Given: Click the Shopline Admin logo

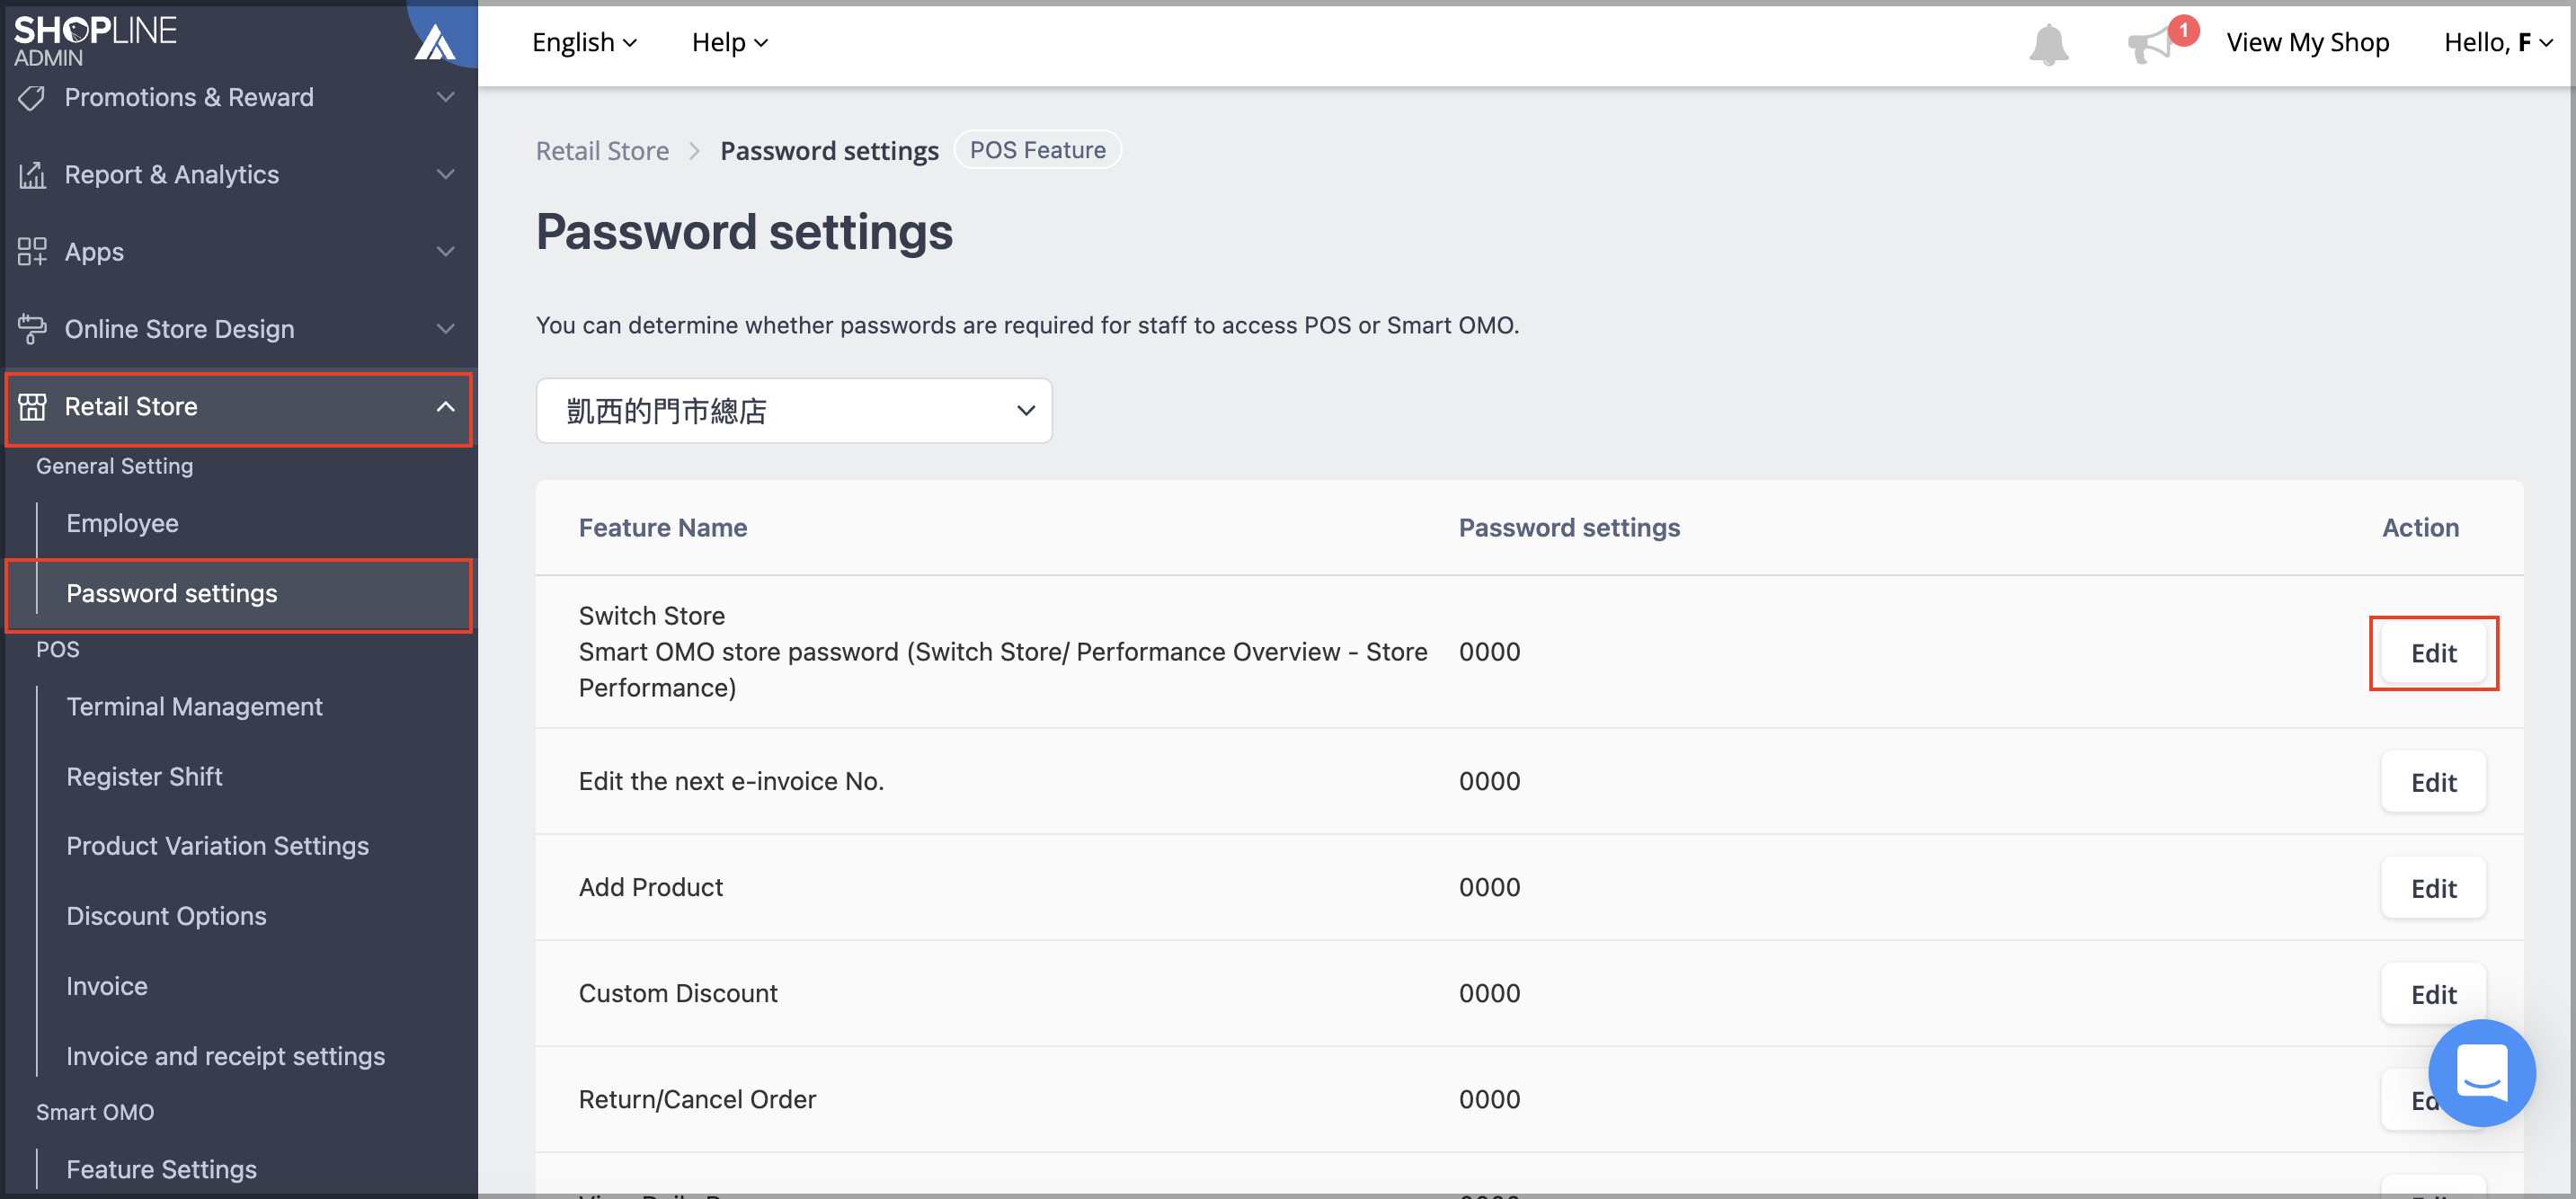Looking at the screenshot, I should (x=94, y=40).
